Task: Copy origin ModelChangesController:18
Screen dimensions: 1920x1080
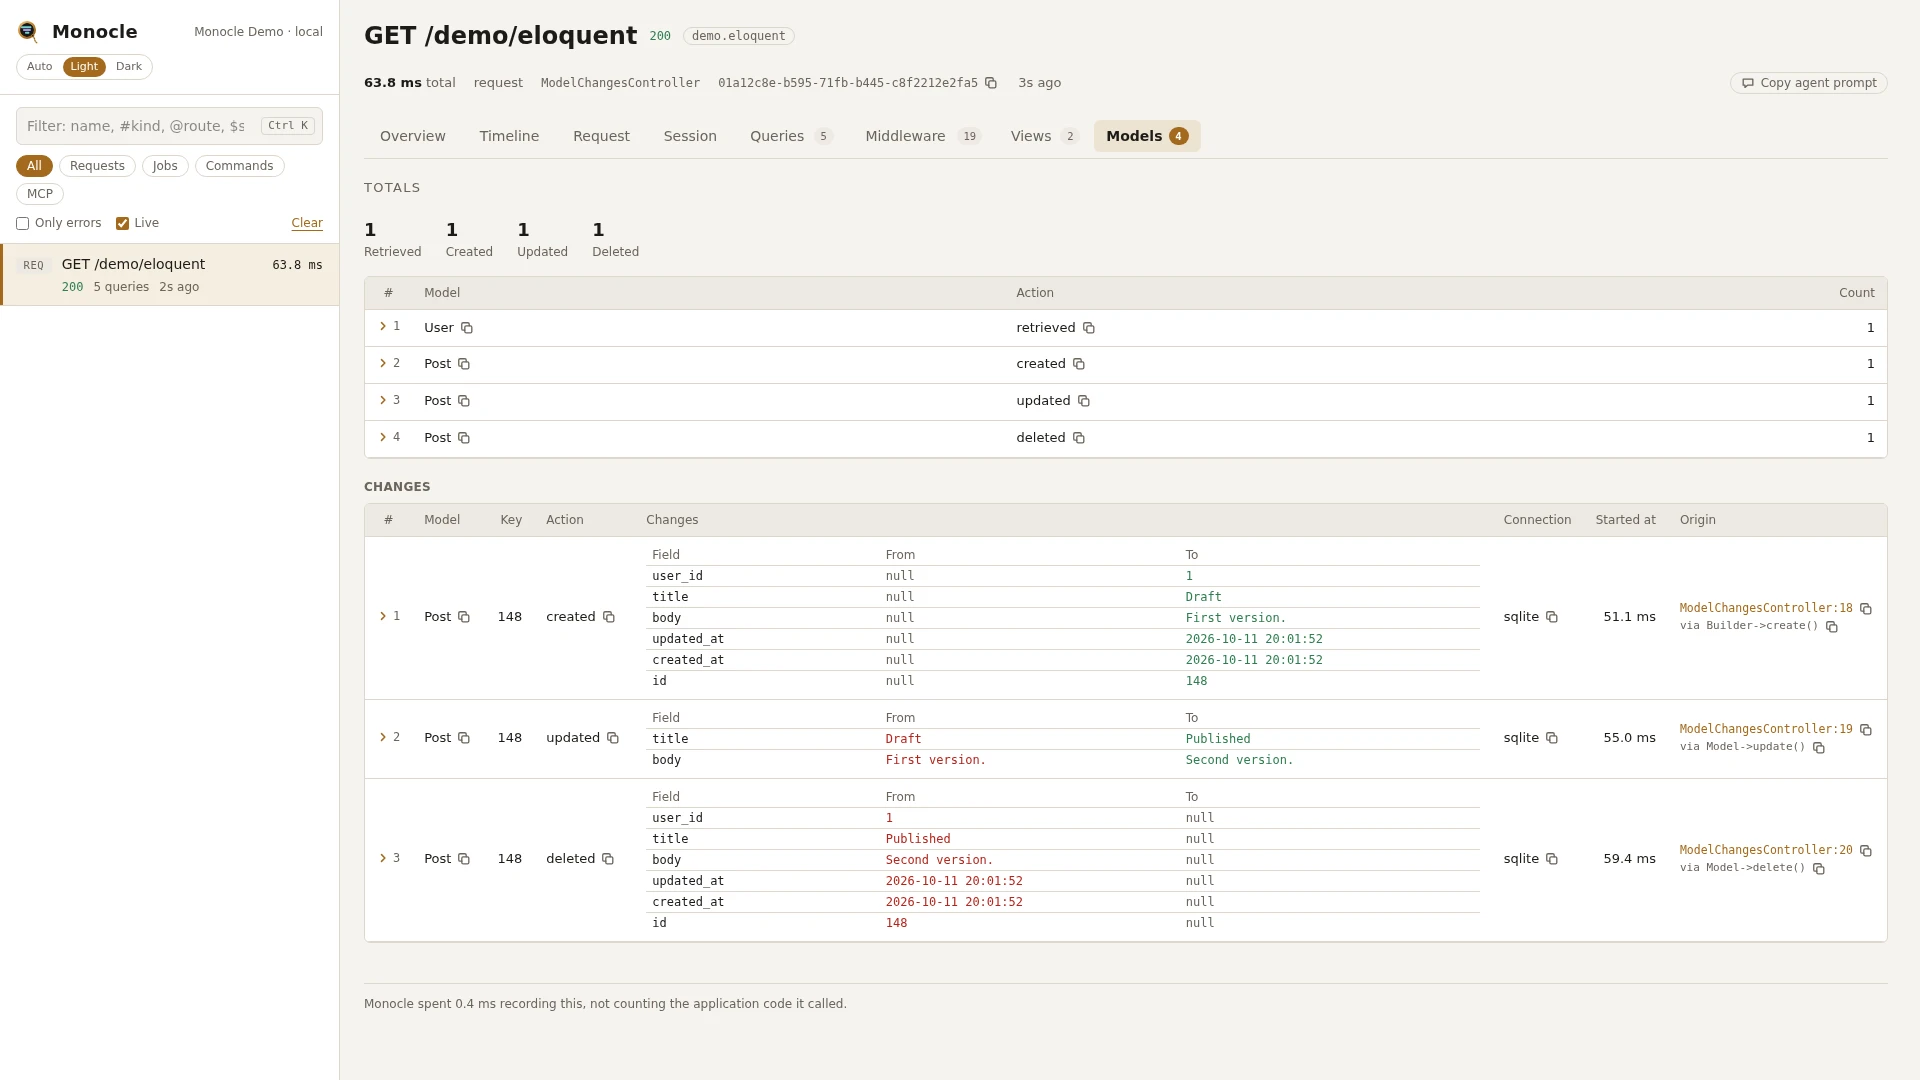Action: (1866, 609)
